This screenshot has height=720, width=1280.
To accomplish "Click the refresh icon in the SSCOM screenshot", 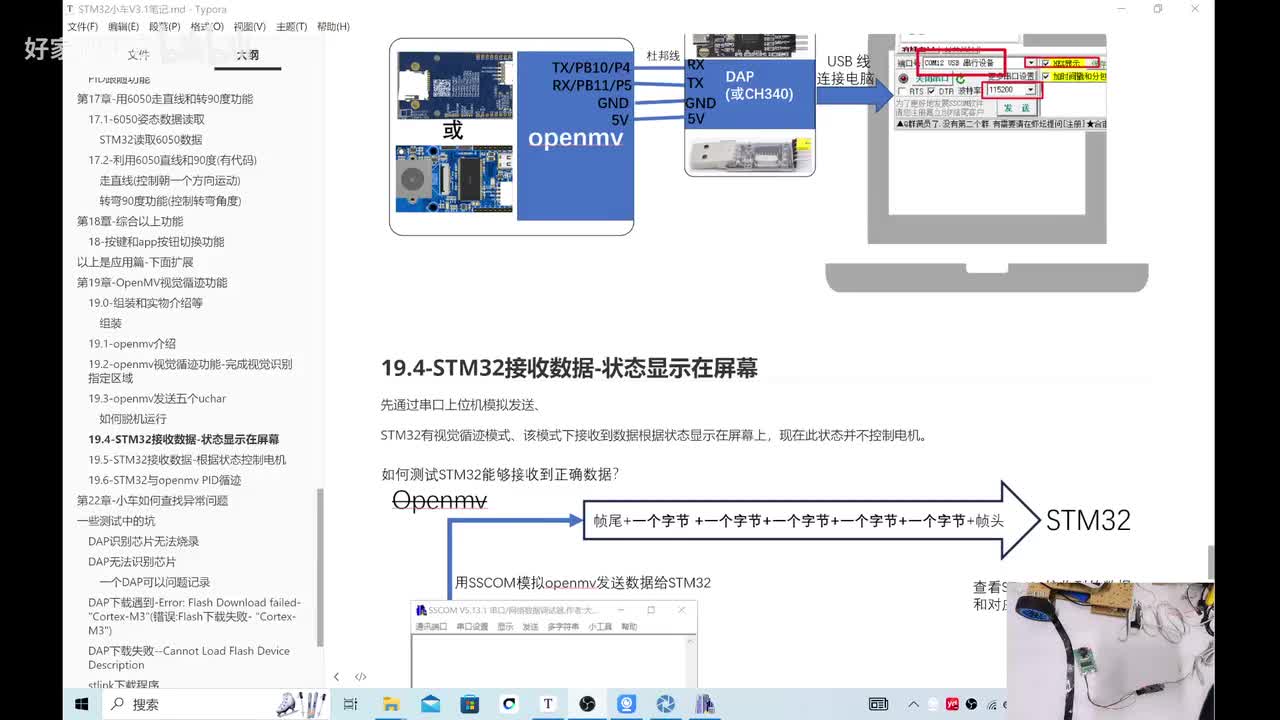I will [x=960, y=79].
